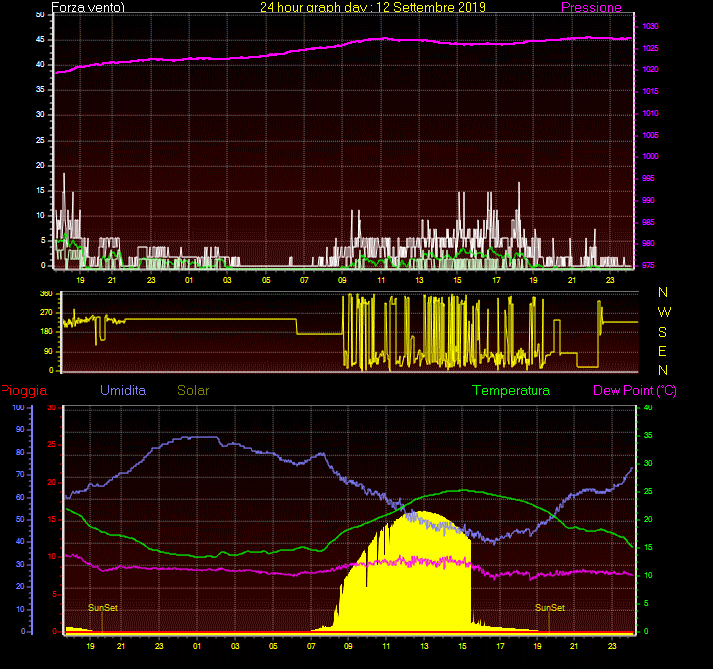Click hour "13" on the wind chart time axis

[419, 280]
